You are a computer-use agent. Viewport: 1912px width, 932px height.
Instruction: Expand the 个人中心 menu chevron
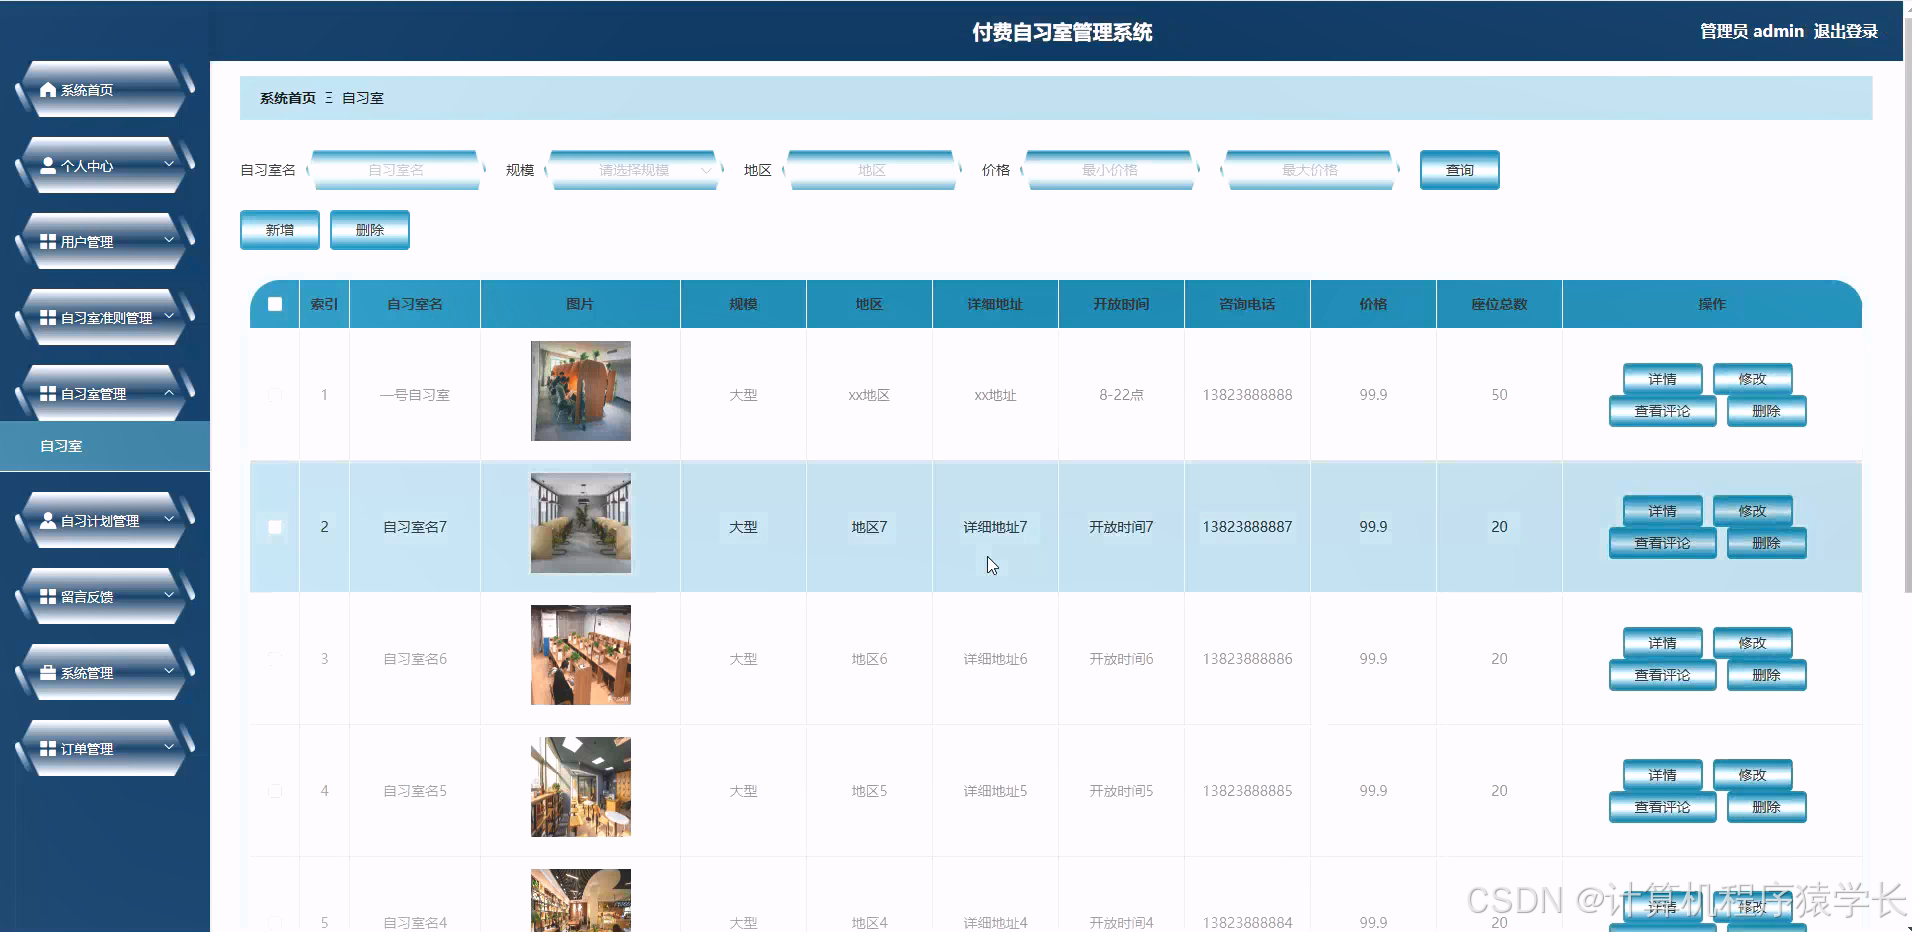point(169,164)
